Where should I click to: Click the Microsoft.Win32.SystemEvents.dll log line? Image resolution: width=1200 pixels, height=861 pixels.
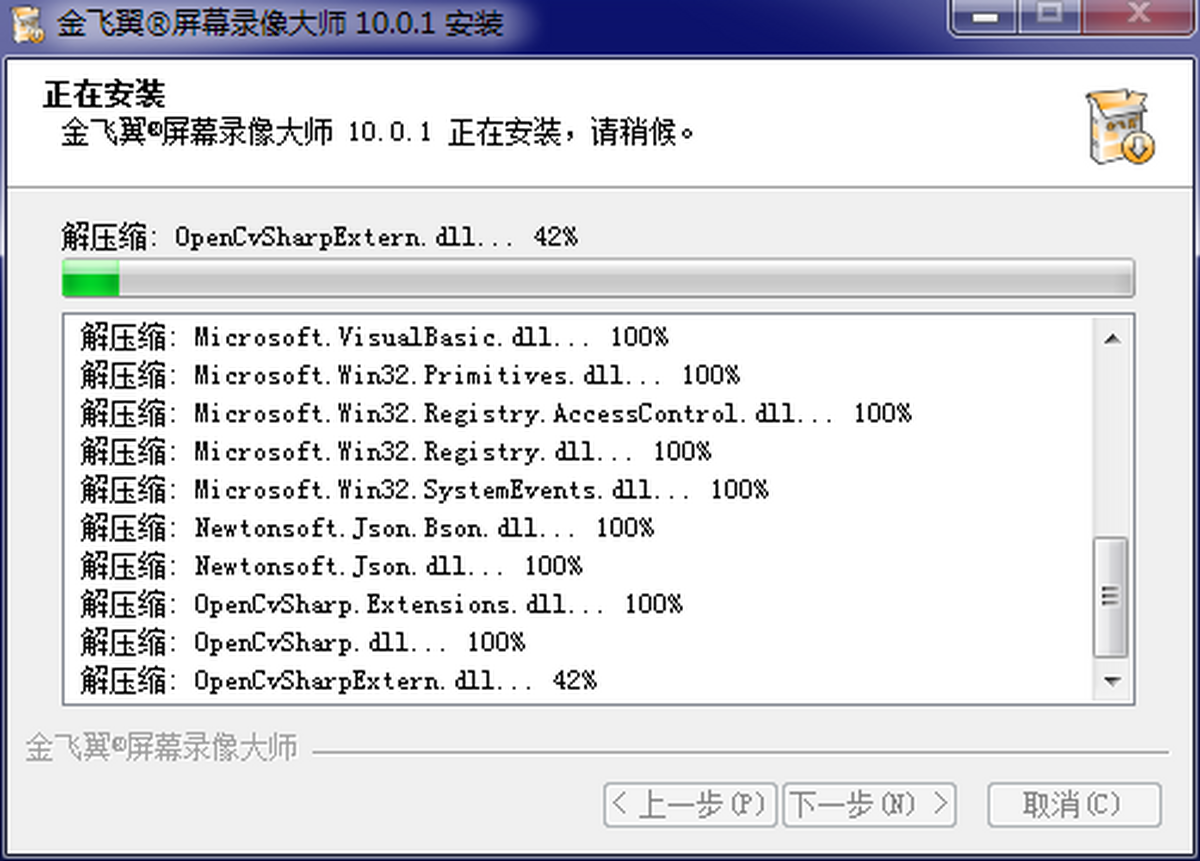click(x=424, y=490)
